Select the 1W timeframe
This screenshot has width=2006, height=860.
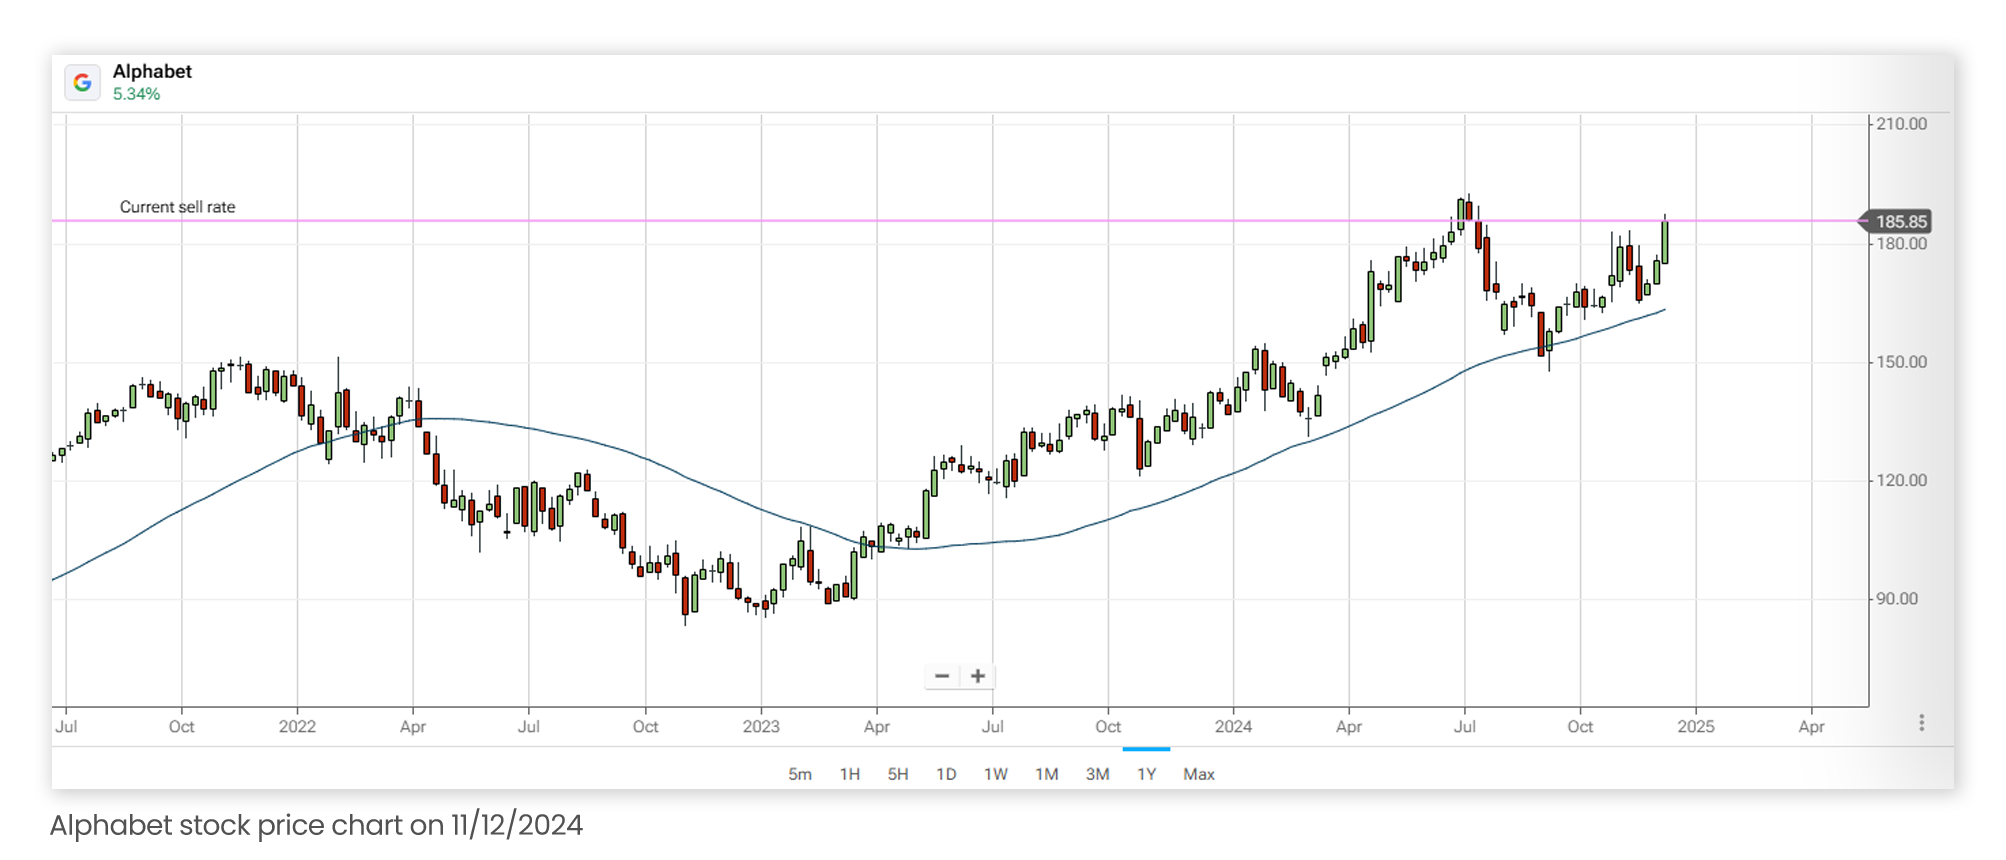click(x=996, y=774)
